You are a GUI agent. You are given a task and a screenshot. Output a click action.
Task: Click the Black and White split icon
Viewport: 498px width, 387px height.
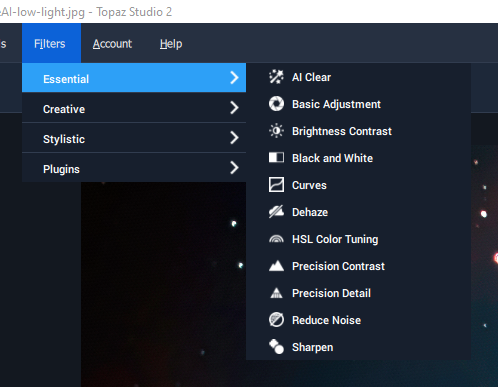pos(276,158)
